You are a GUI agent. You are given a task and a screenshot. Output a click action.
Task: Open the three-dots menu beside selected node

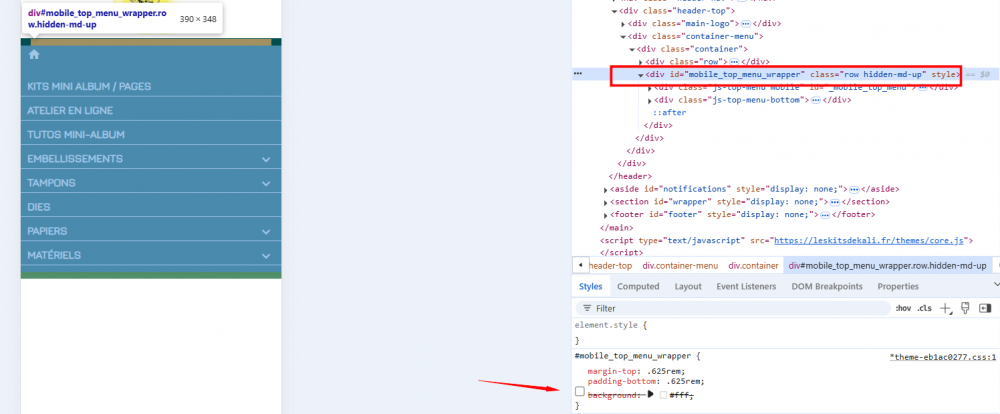coord(578,74)
